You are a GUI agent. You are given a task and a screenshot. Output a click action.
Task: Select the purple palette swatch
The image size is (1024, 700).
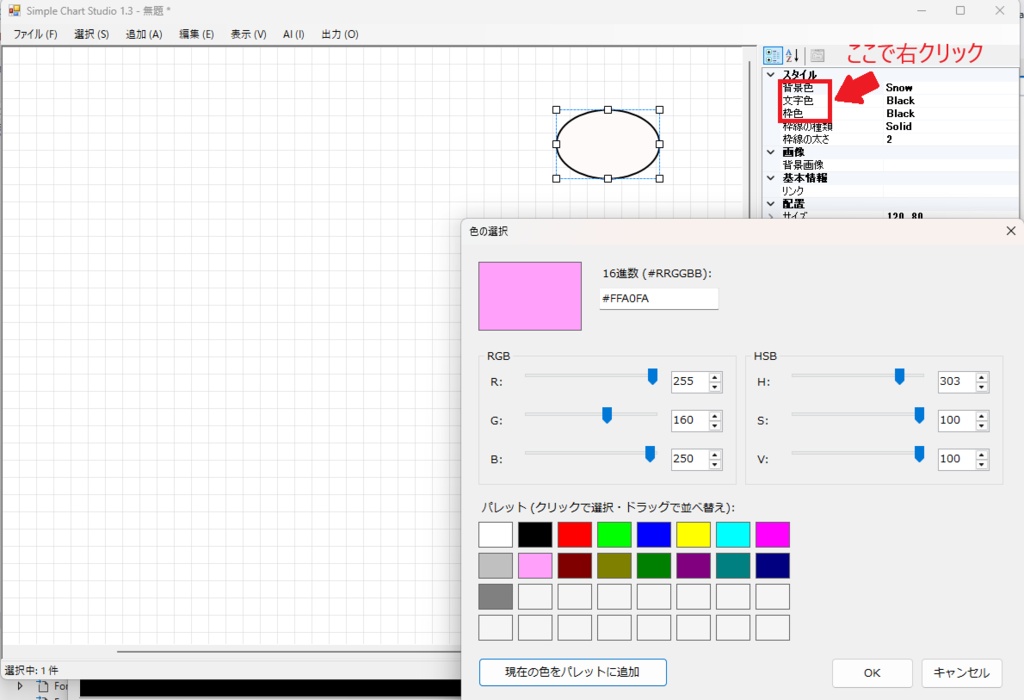694,565
